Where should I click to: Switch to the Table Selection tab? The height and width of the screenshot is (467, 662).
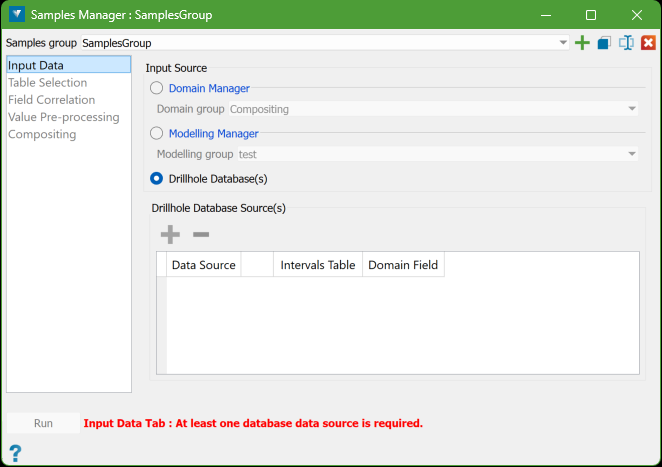tap(47, 83)
